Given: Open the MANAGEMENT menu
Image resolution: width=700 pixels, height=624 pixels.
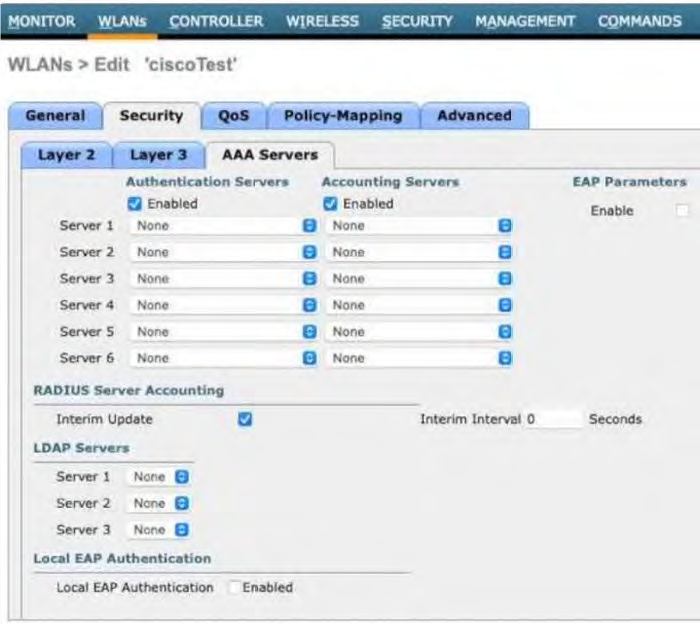Looking at the screenshot, I should coord(525,21).
